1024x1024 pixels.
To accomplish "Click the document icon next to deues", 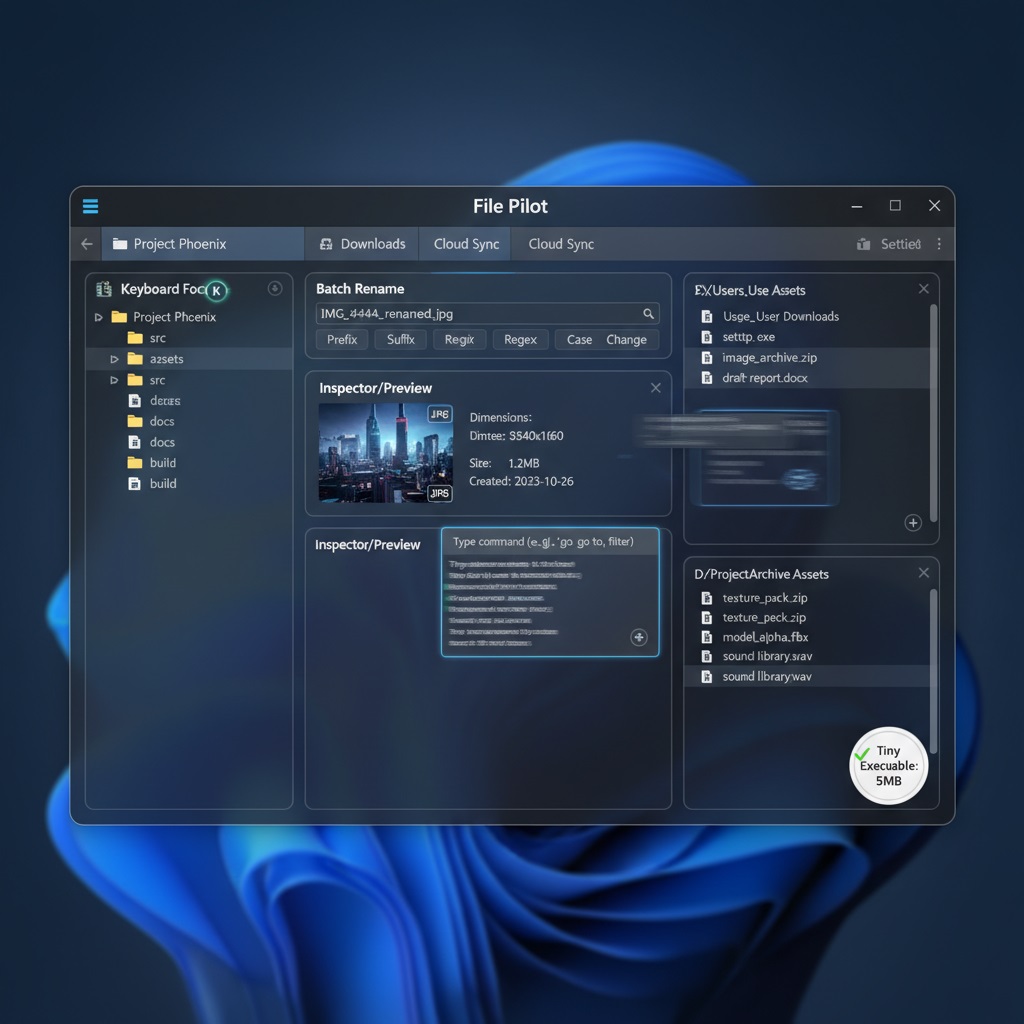I will 135,400.
